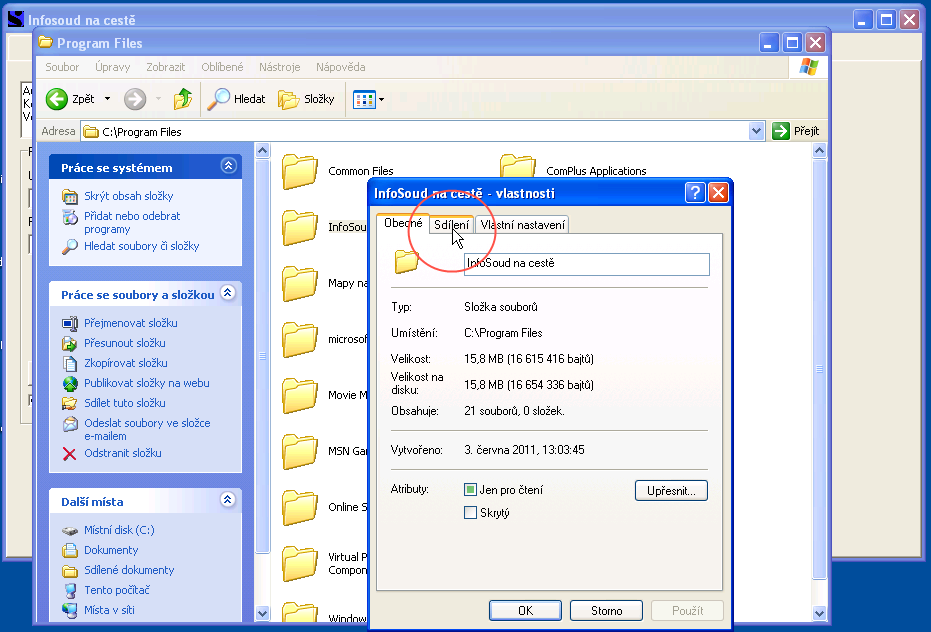Viewport: 931px width, 632px height.
Task: Click the Místní disk (C:) drive icon
Action: click(70, 530)
